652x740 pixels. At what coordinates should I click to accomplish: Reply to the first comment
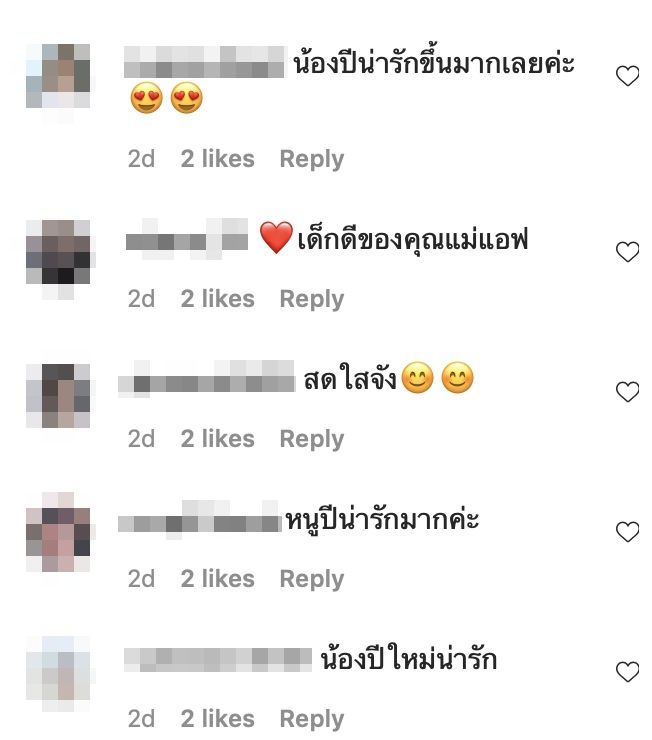tap(312, 160)
